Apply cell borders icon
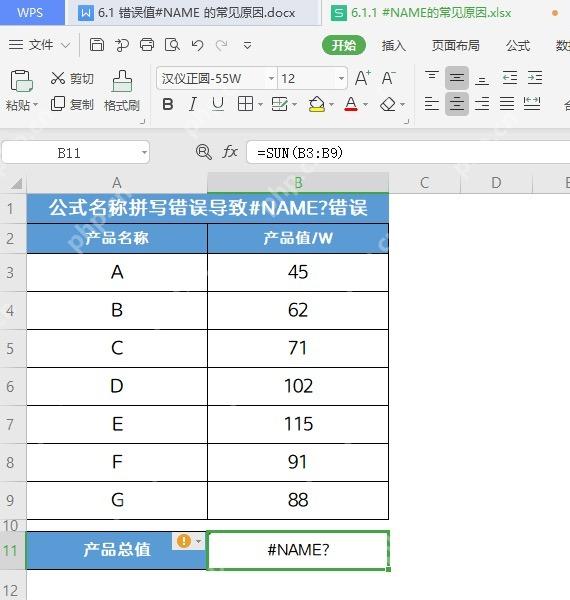570x600 pixels. point(245,104)
